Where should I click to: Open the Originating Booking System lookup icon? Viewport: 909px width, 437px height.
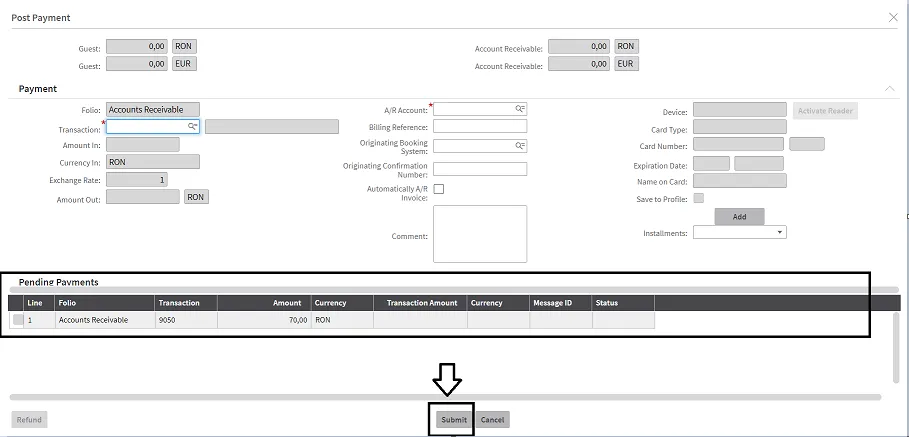[x=520, y=145]
